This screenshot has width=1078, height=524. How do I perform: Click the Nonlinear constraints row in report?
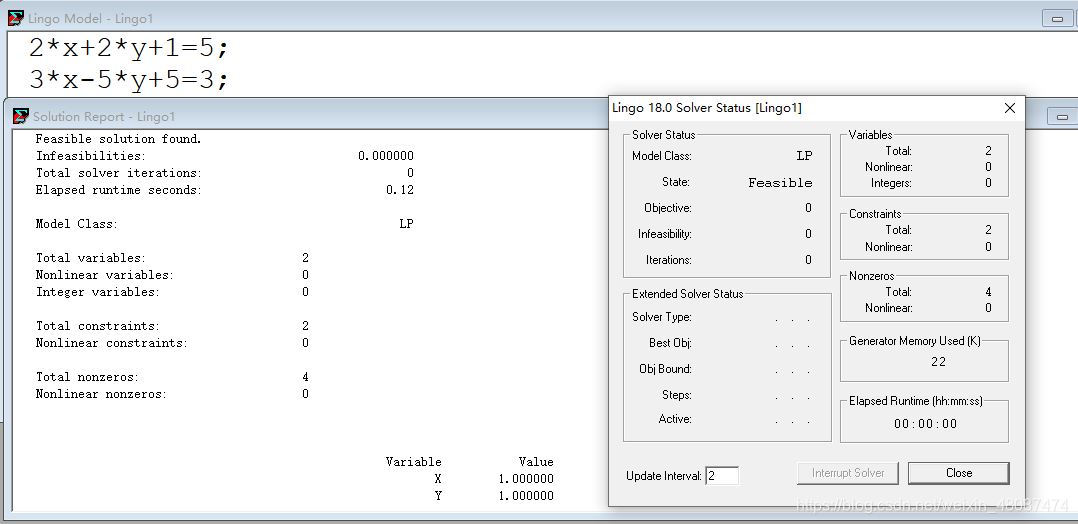(173, 343)
